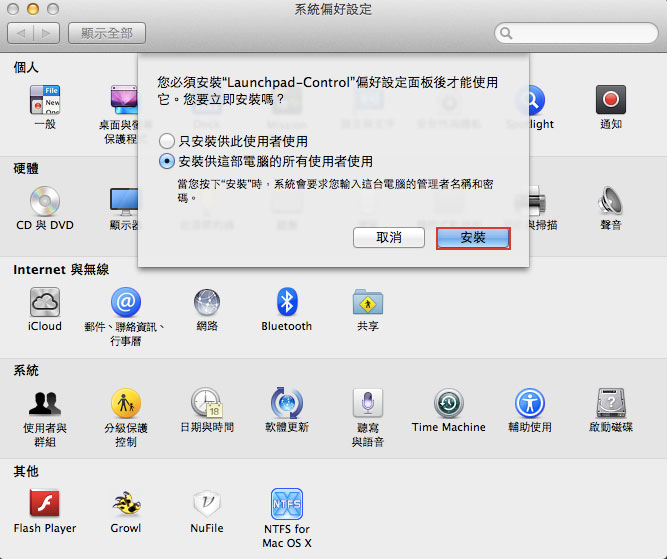Screen dimensions: 667x559
Task: Open the Sound (聲音) pane
Action: [610, 201]
